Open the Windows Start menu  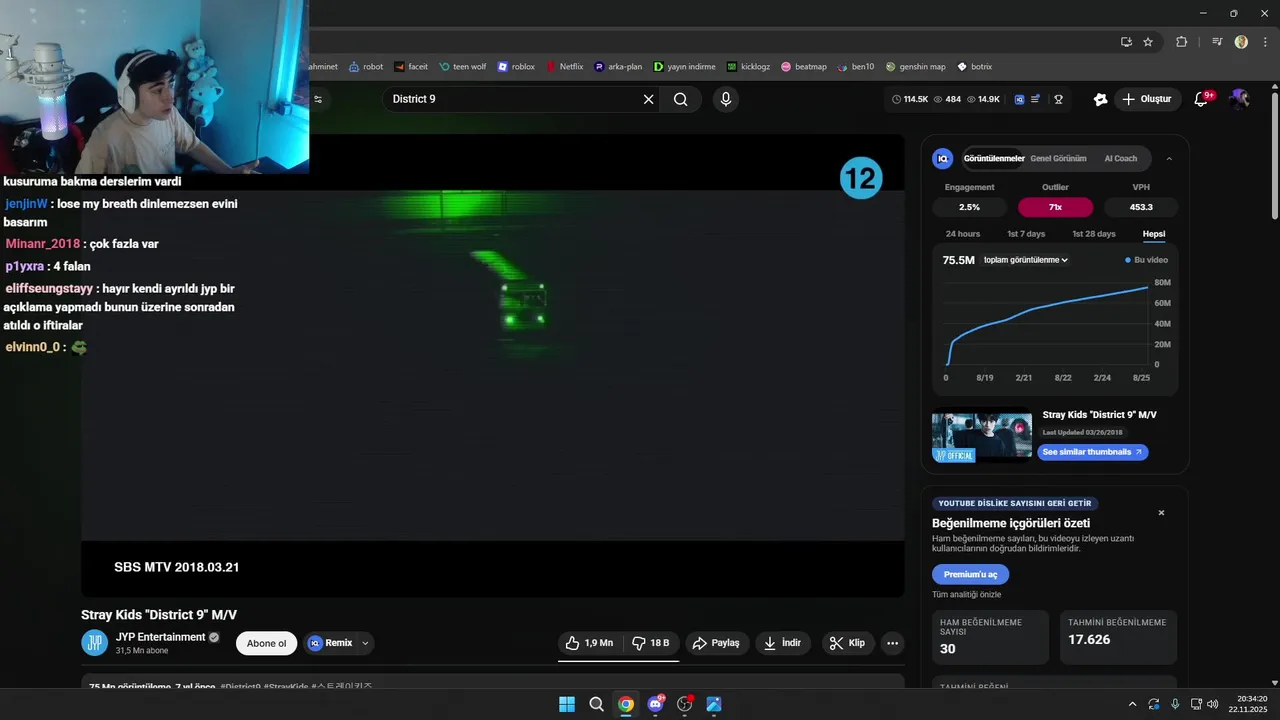pos(567,704)
